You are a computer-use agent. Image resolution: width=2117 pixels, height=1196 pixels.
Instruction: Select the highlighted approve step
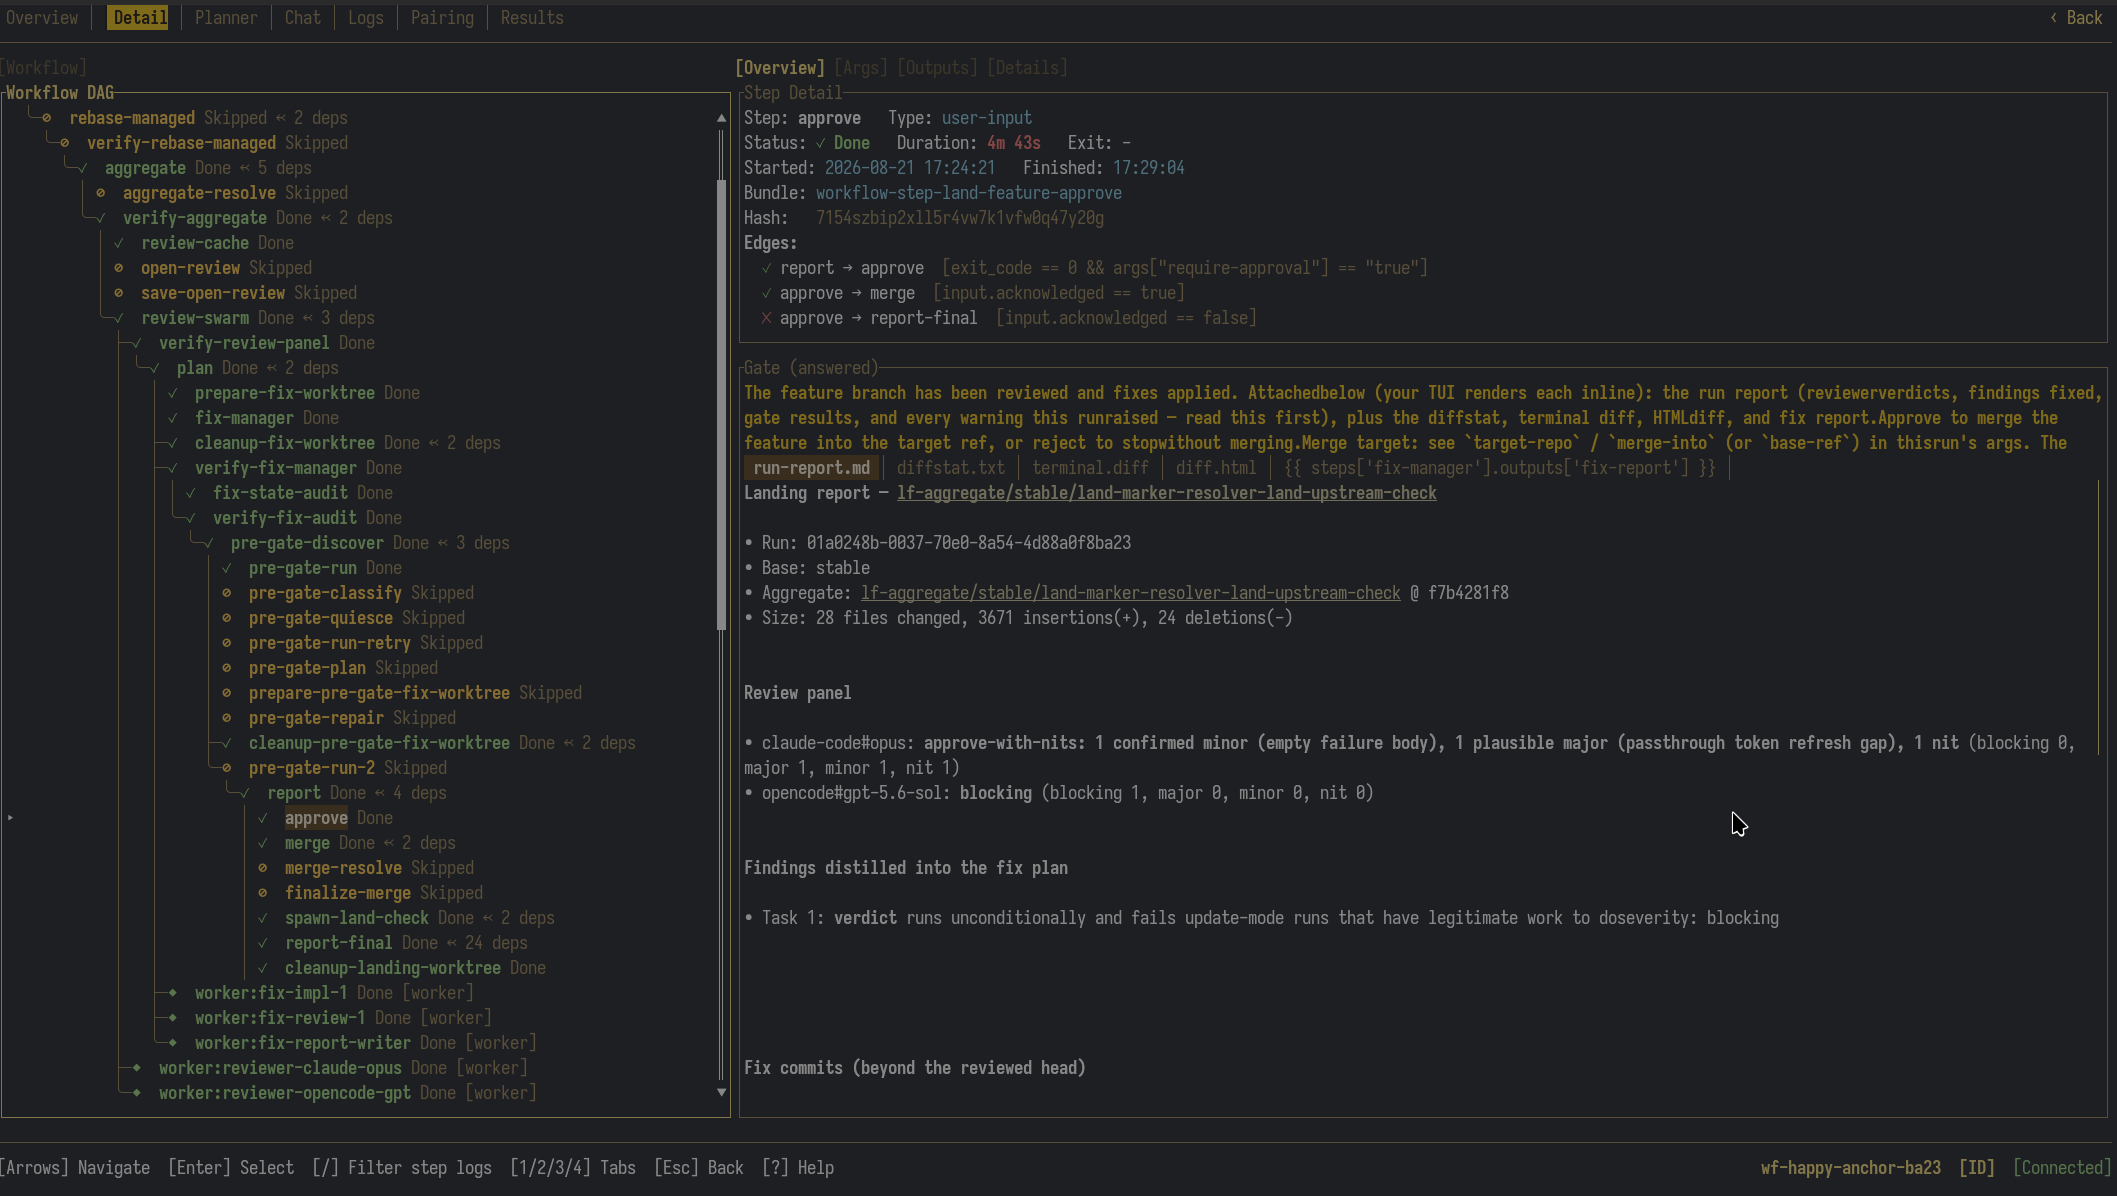[x=316, y=818]
